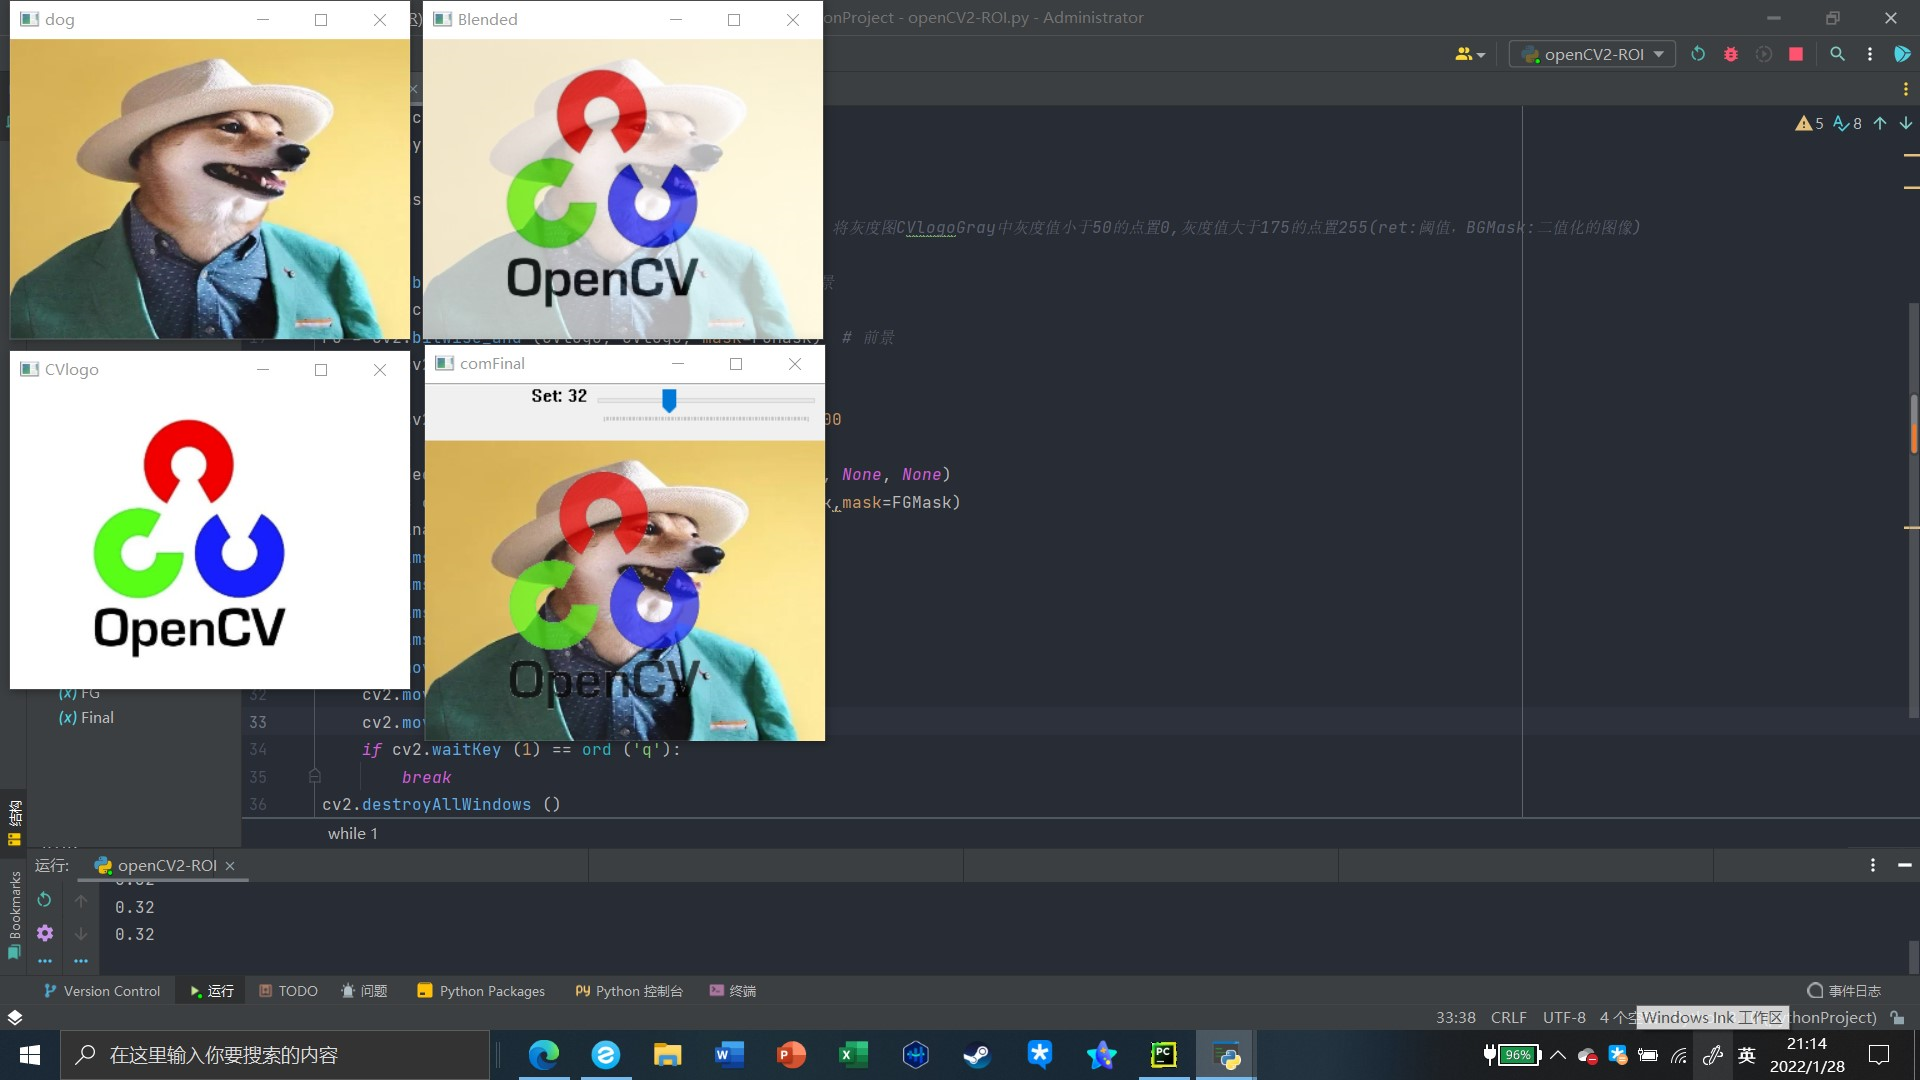Open Search Everywhere magnifier icon
This screenshot has height=1080, width=1920.
coord(1837,54)
